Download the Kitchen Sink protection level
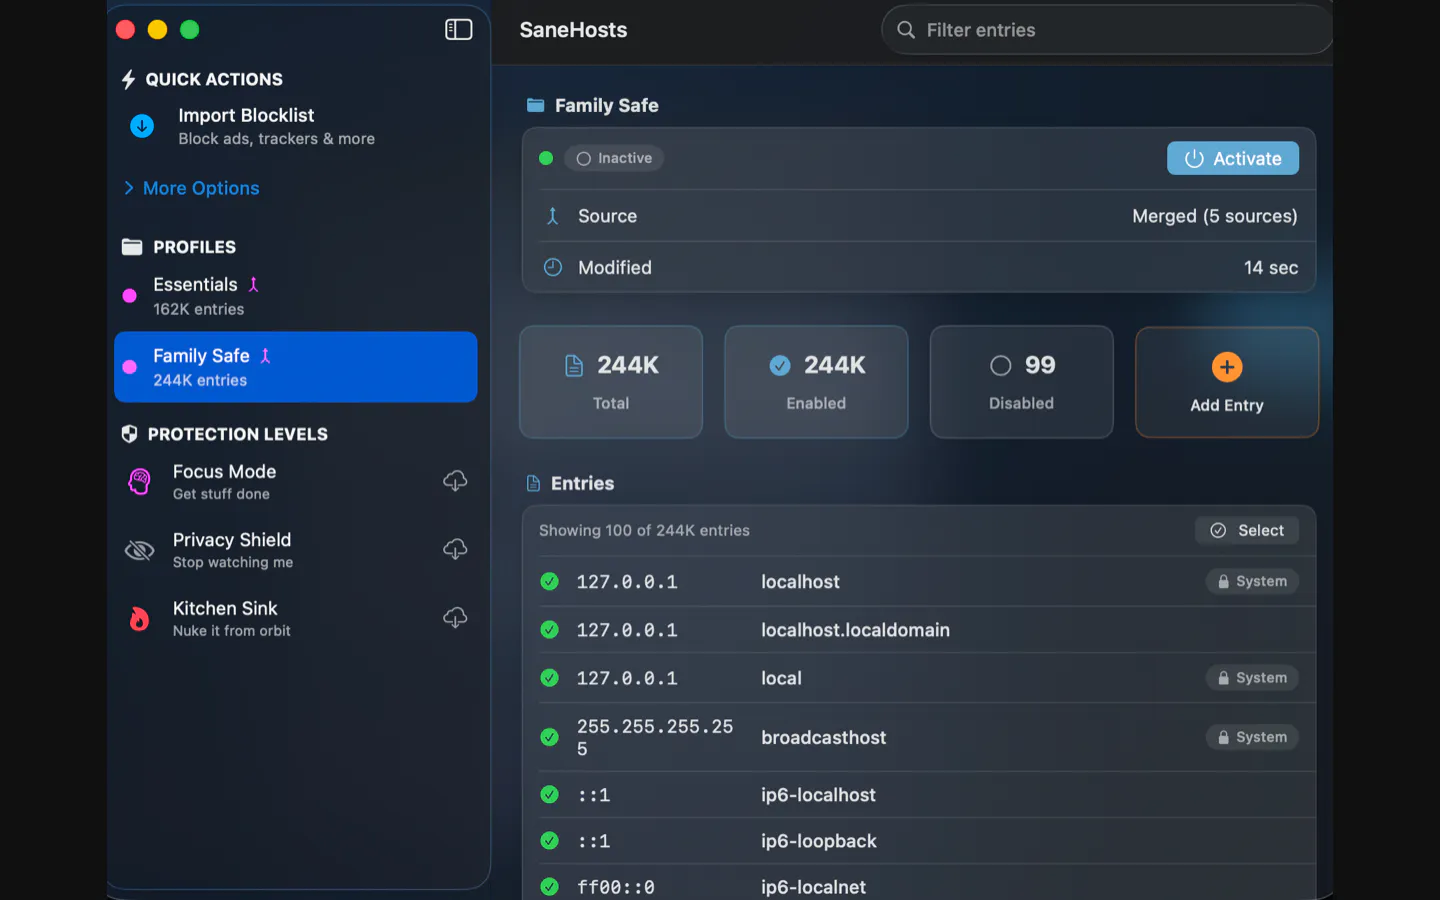The height and width of the screenshot is (900, 1440). [x=455, y=618]
